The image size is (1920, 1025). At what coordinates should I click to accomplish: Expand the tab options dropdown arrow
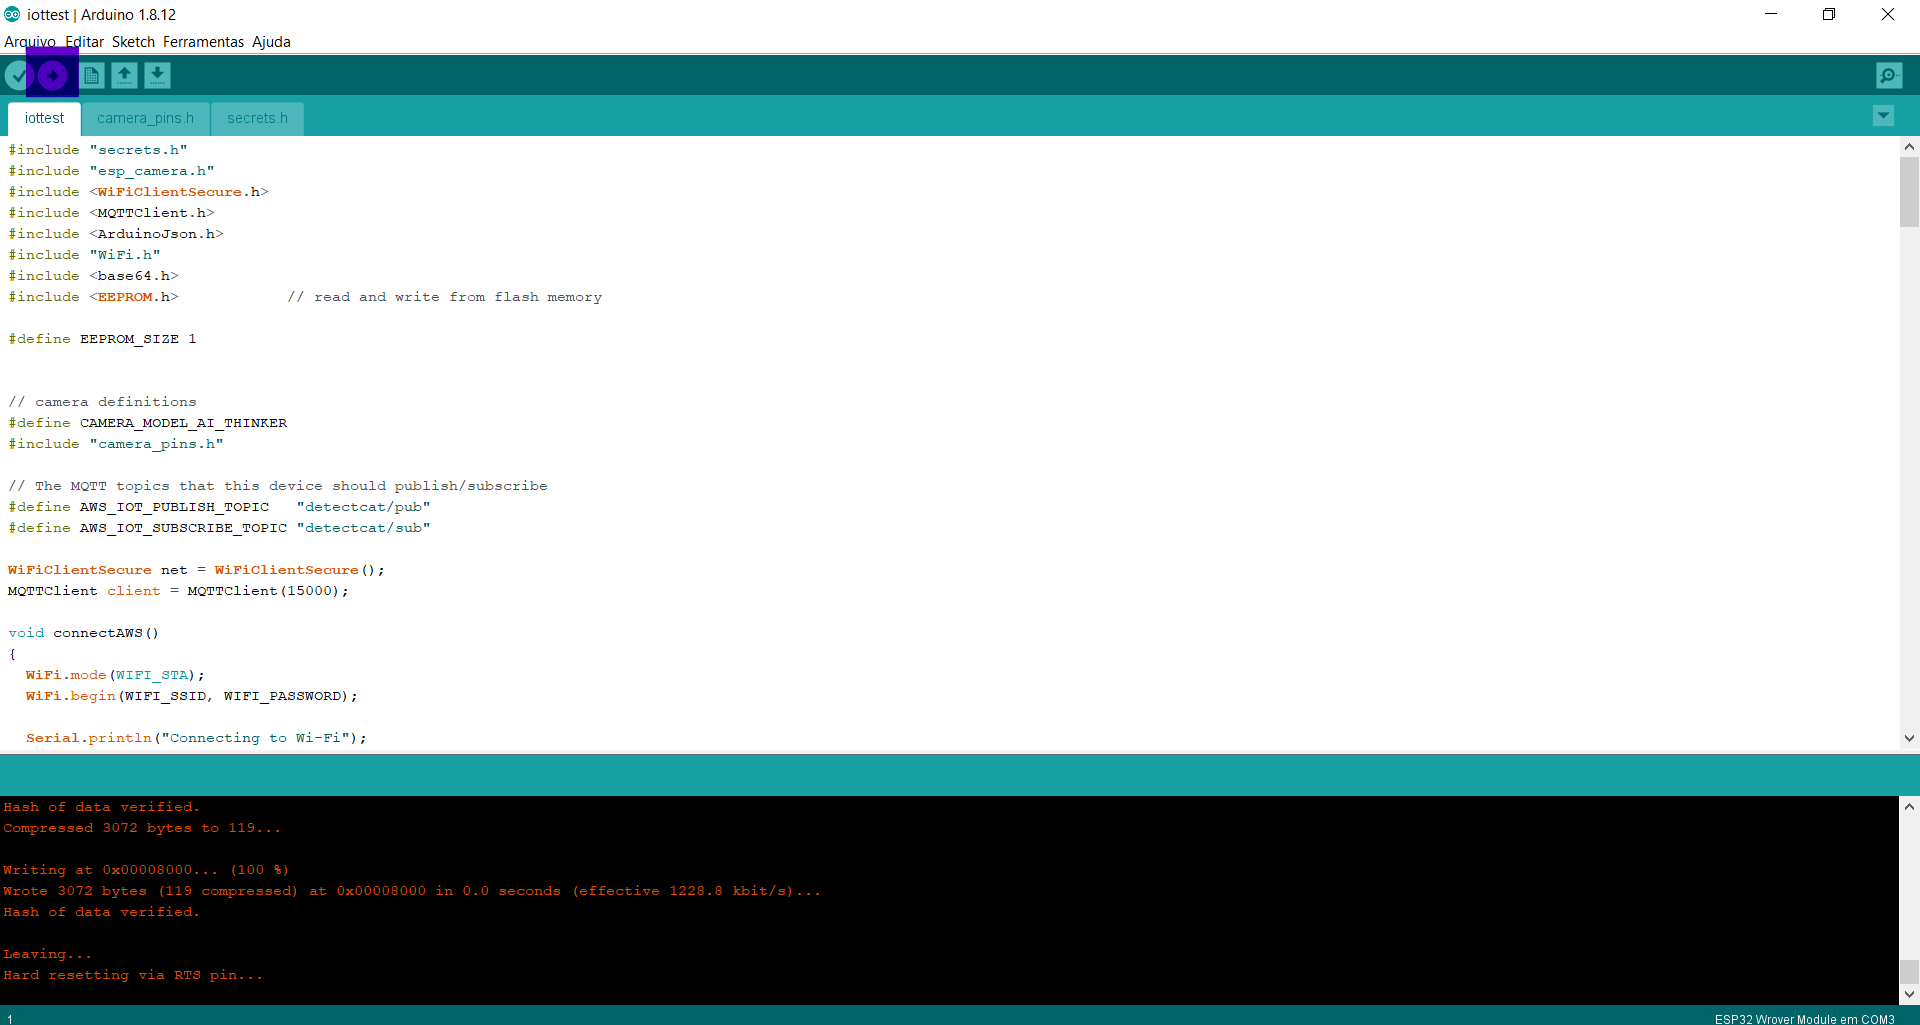pyautogui.click(x=1883, y=116)
